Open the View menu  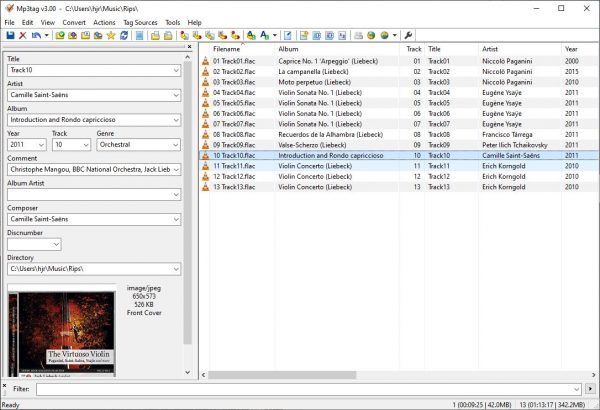pos(48,23)
